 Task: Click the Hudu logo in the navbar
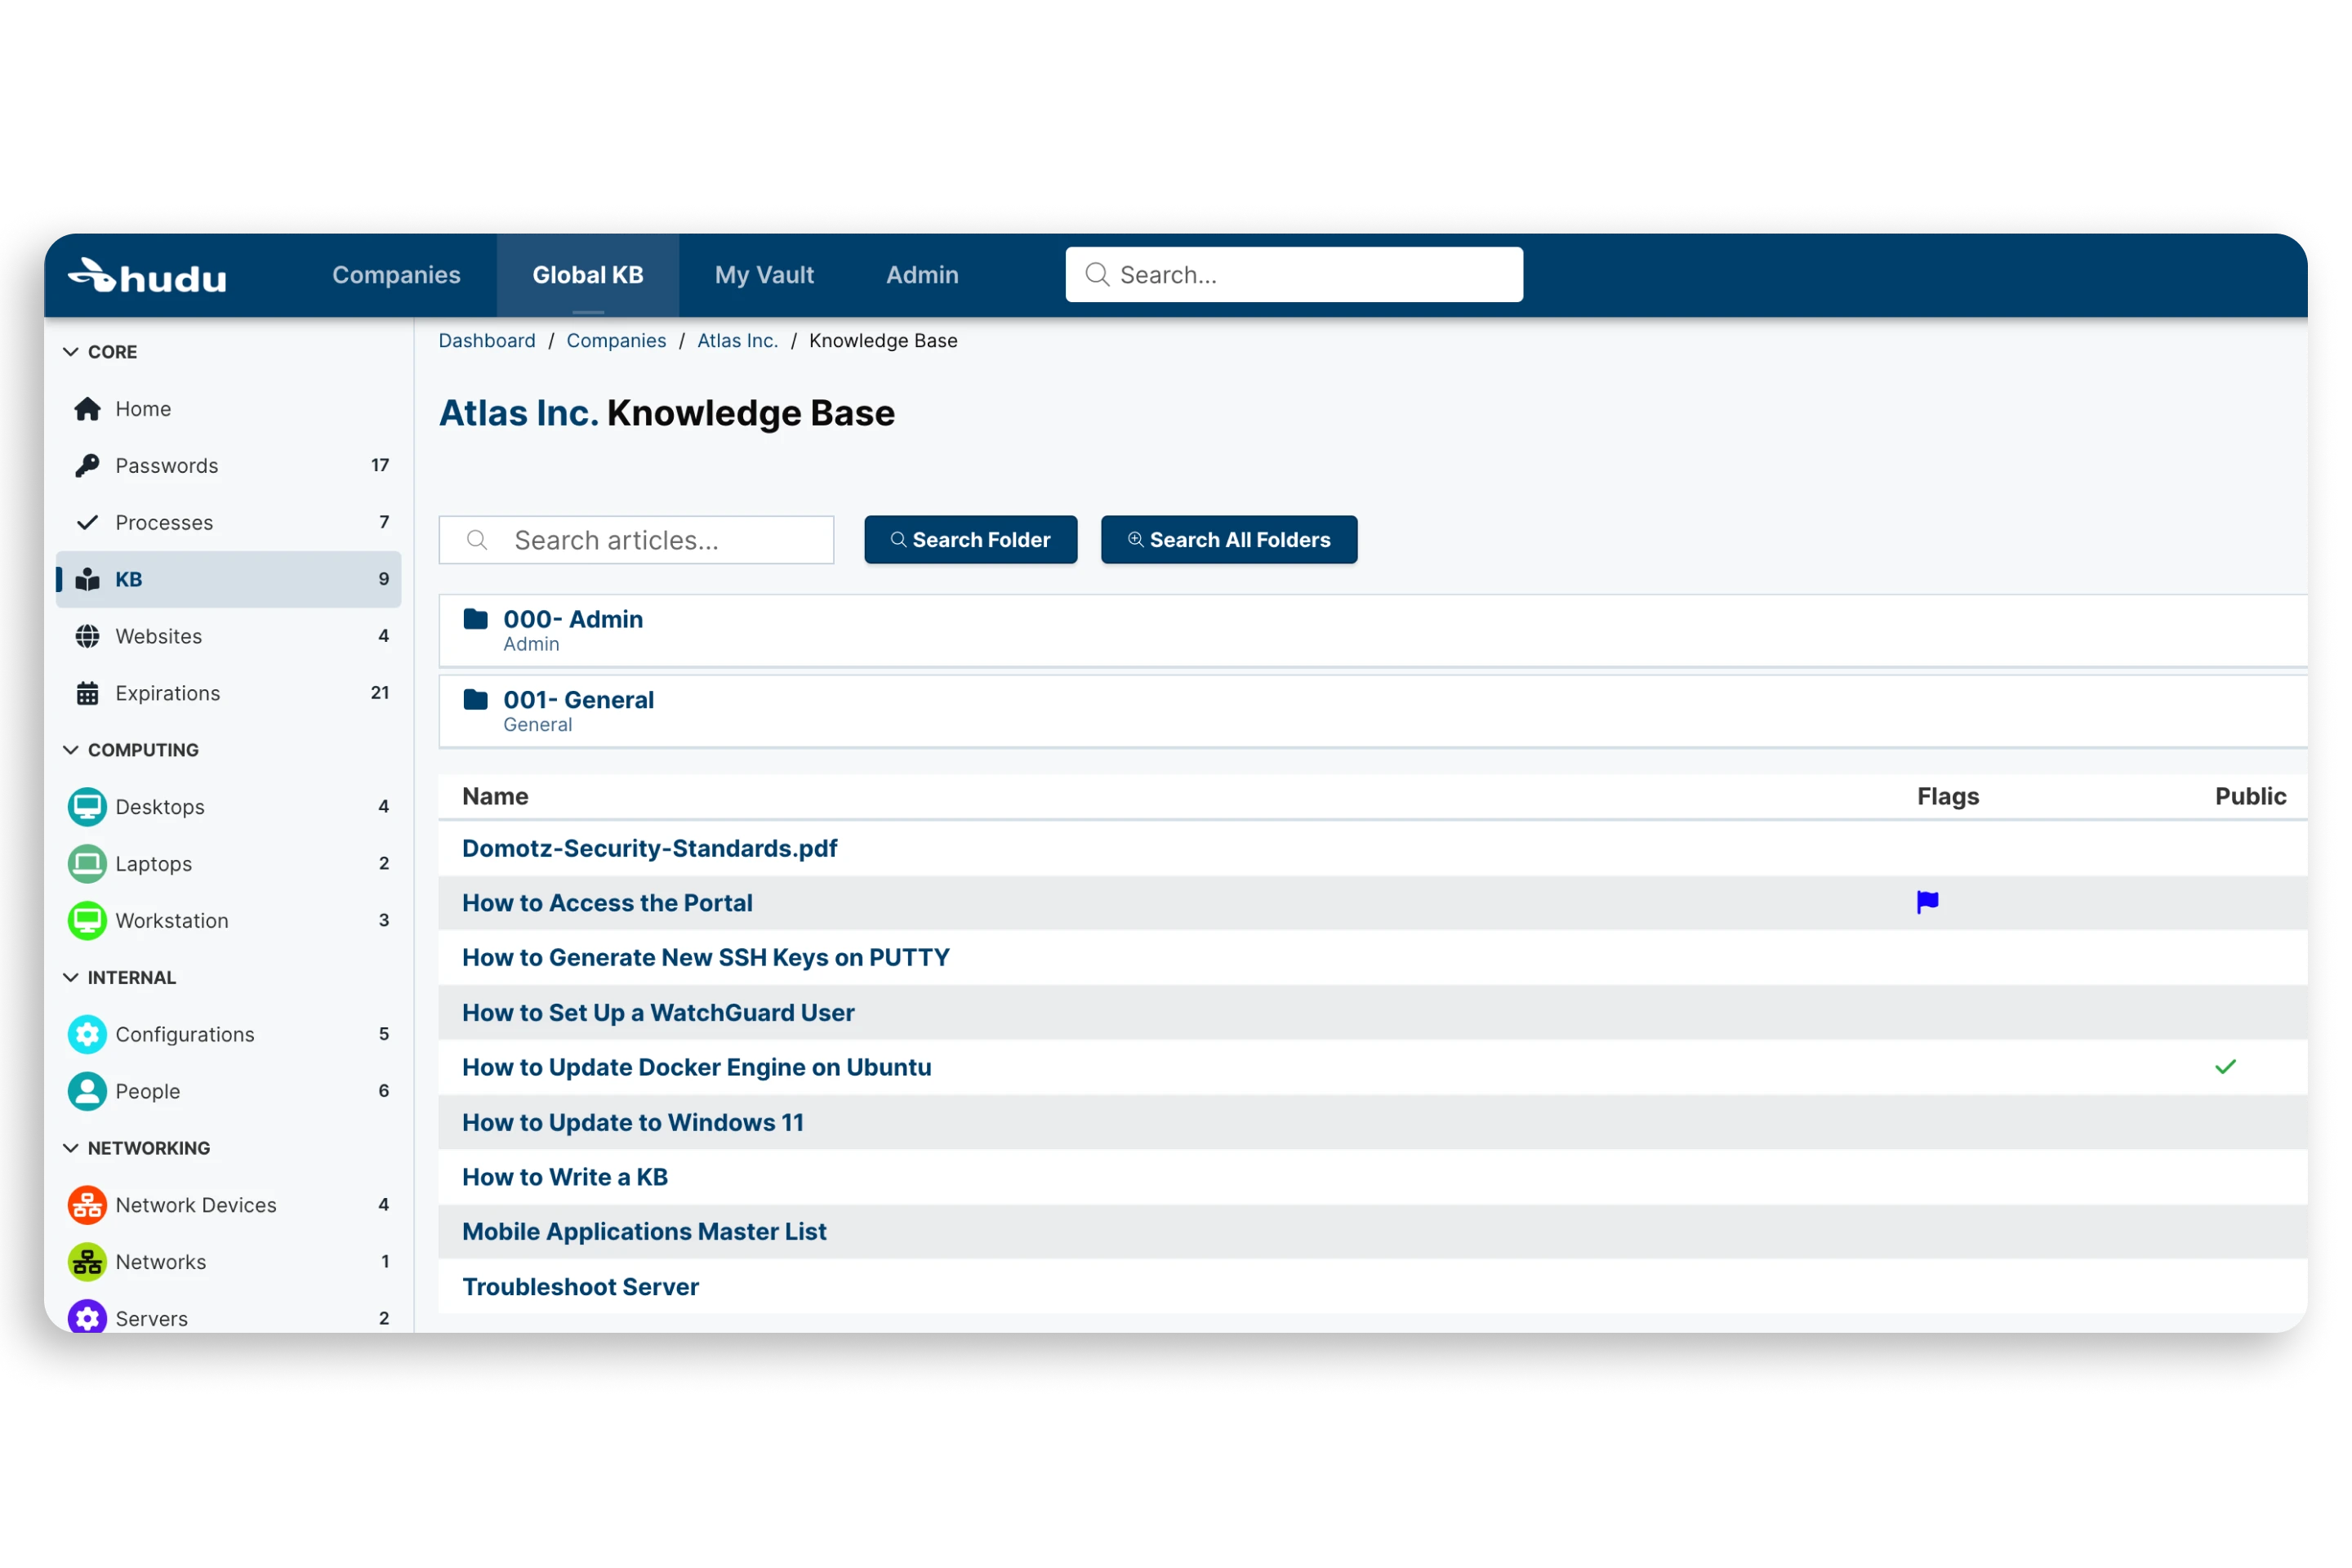(x=146, y=275)
